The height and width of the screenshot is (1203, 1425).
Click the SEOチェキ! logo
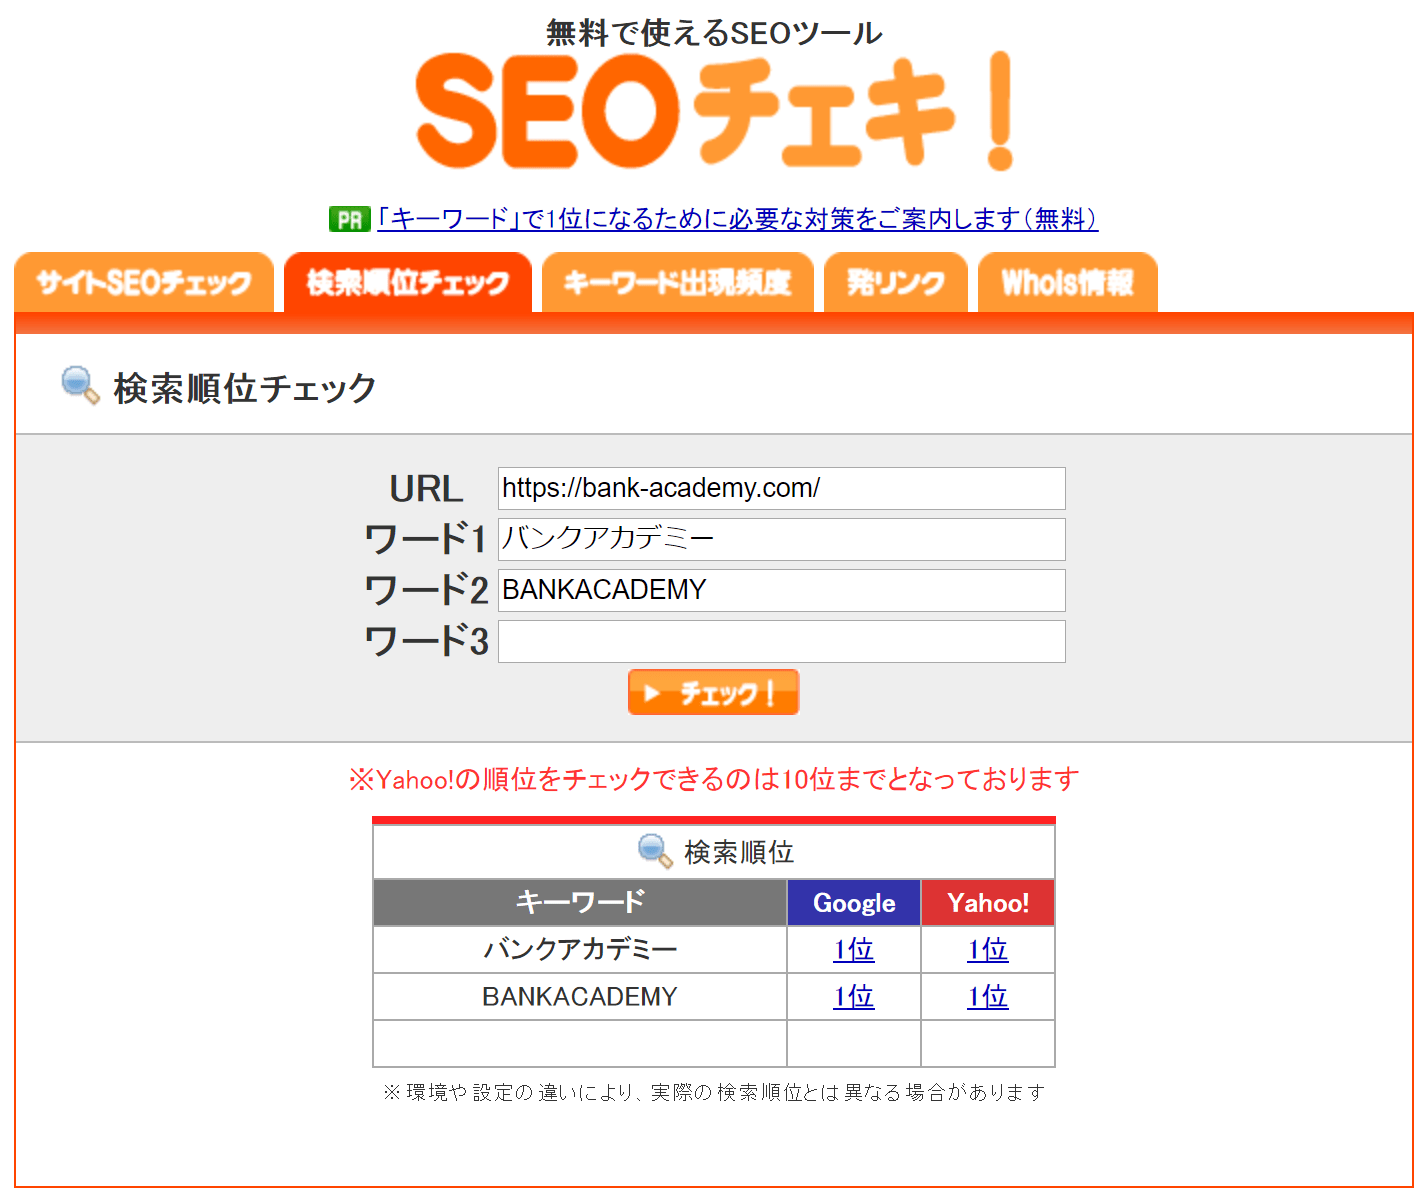click(714, 111)
